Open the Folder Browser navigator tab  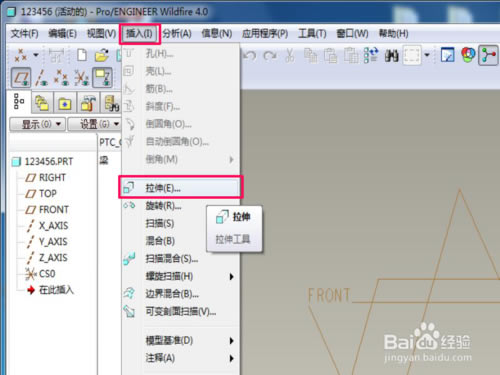pyautogui.click(x=65, y=103)
